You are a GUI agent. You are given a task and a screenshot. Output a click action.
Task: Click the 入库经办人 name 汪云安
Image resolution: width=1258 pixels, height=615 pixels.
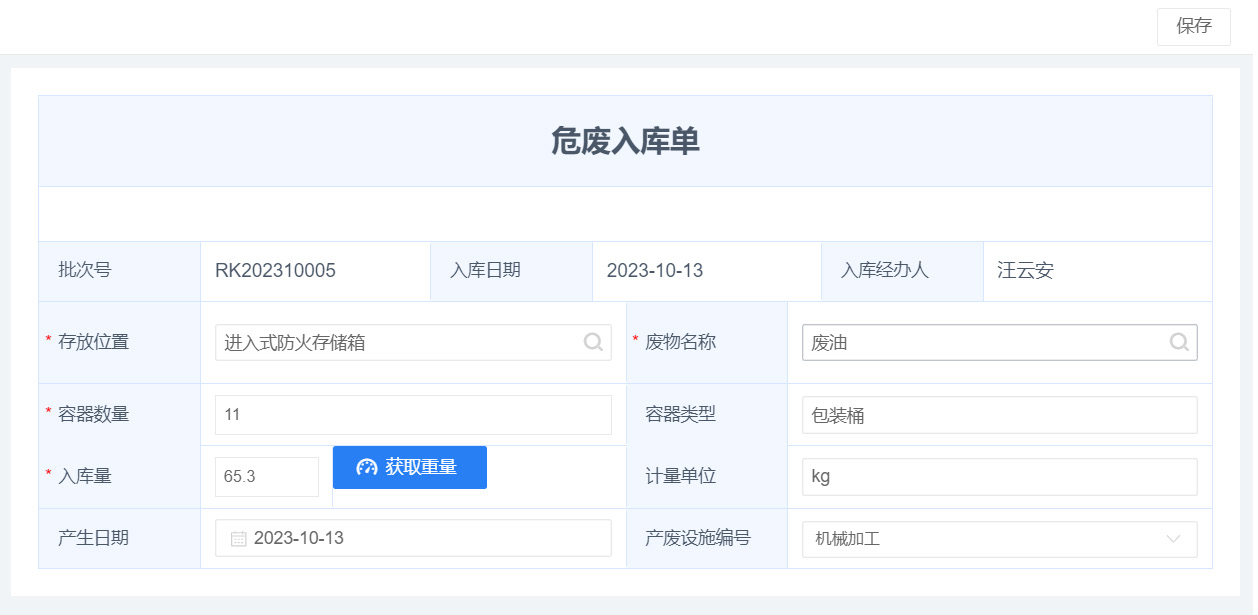coord(1025,271)
